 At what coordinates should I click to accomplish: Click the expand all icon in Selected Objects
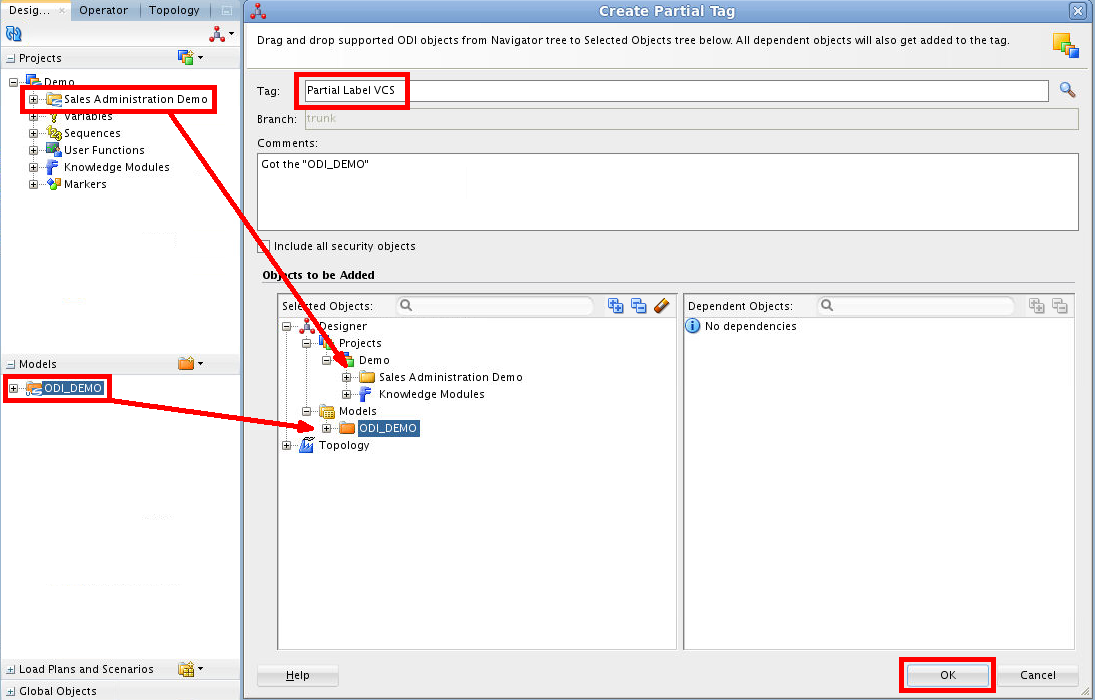[x=615, y=305]
